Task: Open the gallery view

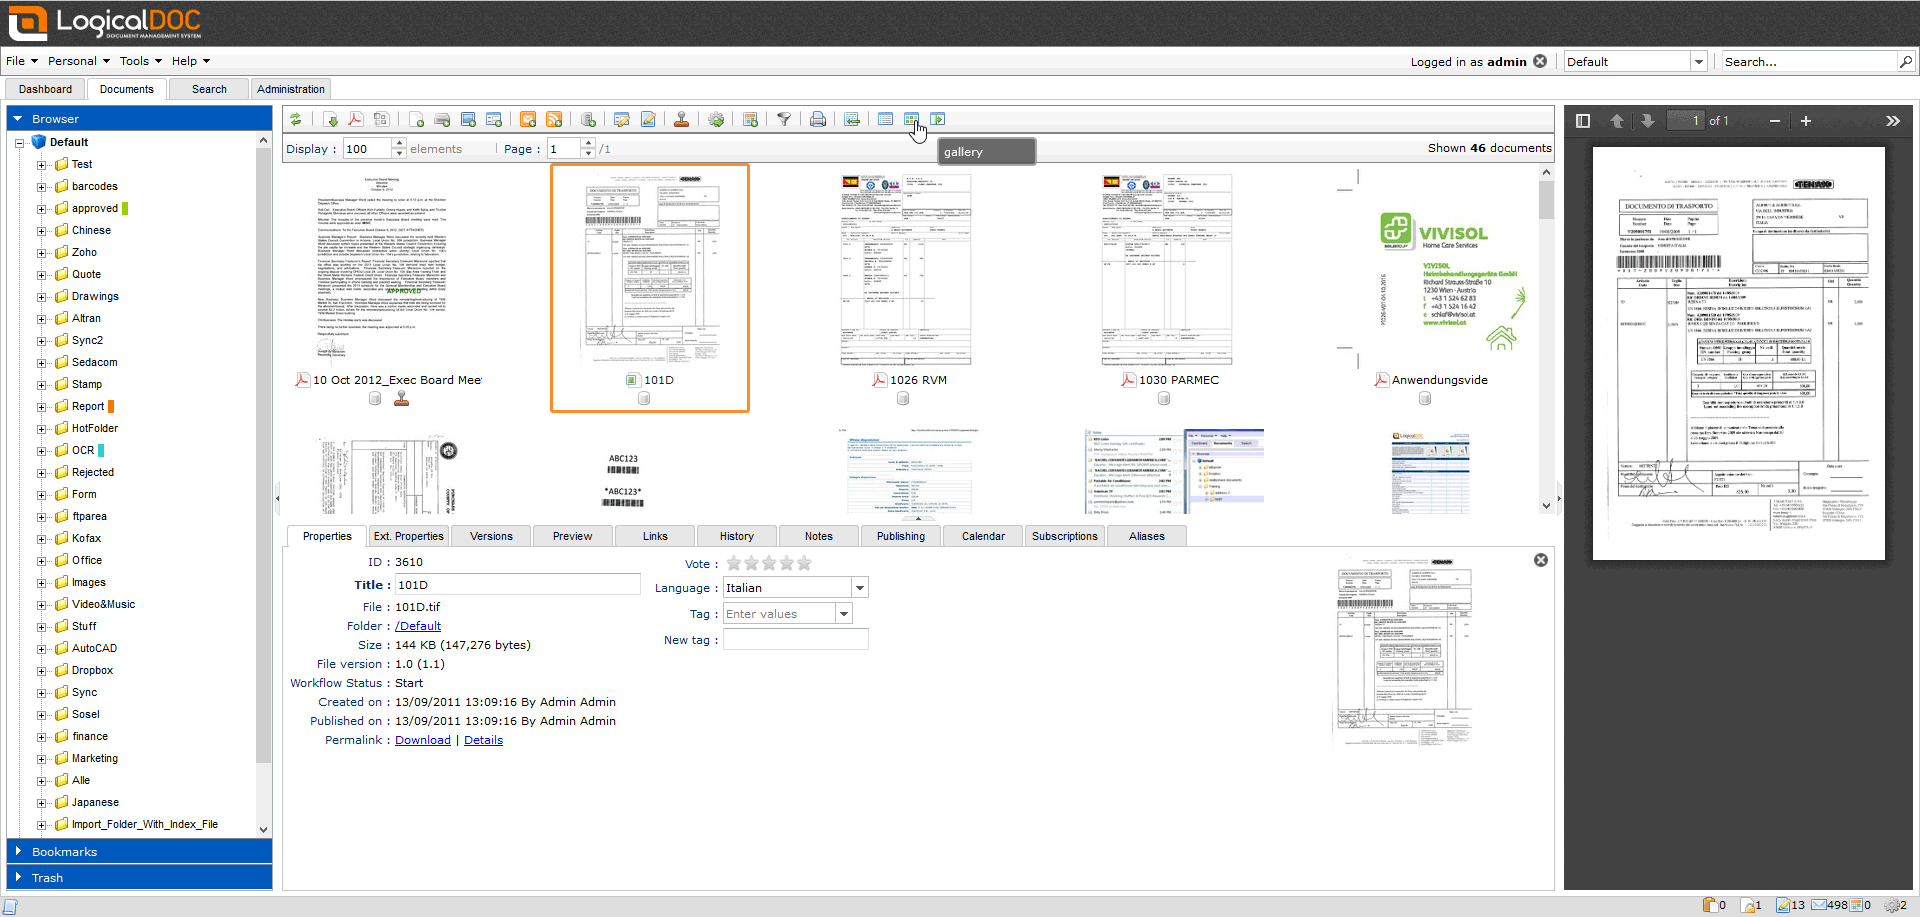Action: (911, 119)
